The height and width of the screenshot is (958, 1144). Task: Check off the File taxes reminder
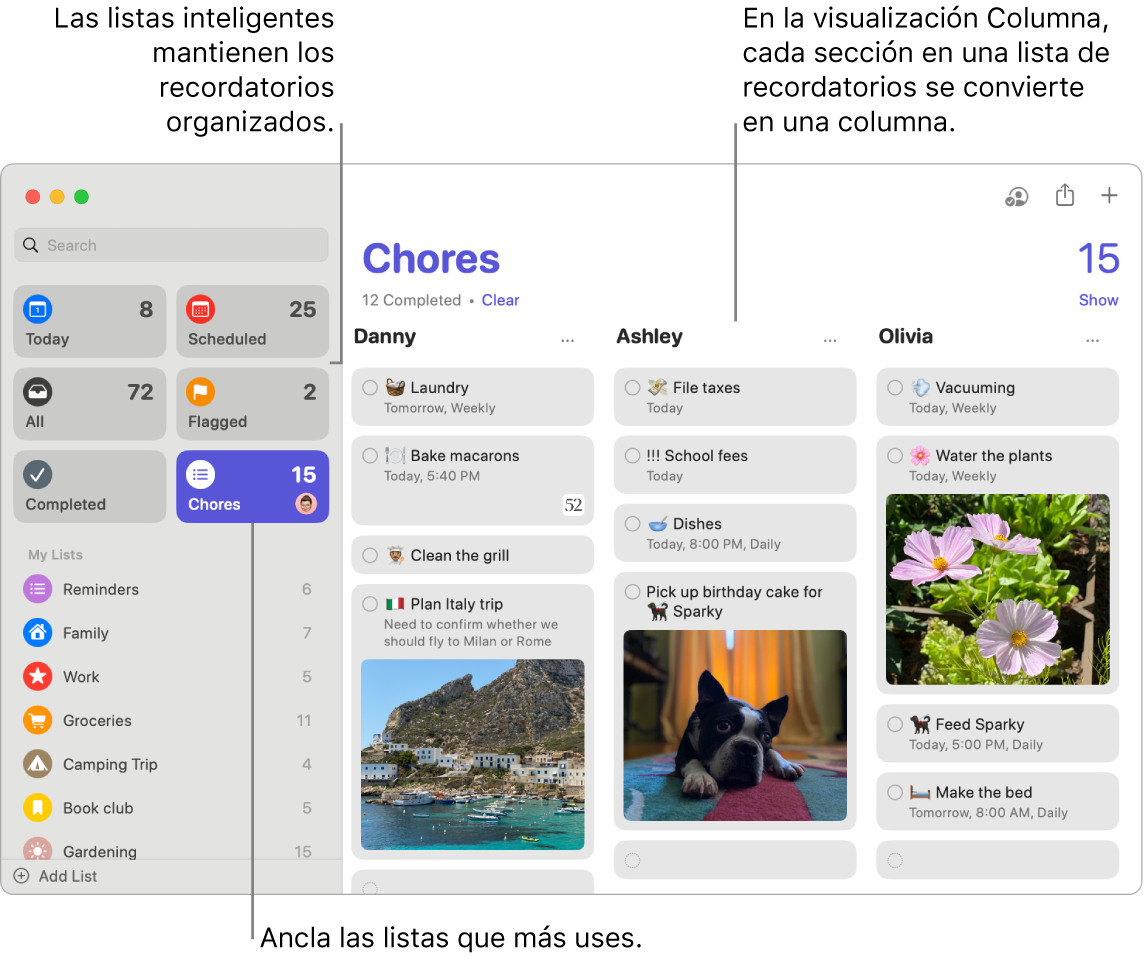click(631, 387)
